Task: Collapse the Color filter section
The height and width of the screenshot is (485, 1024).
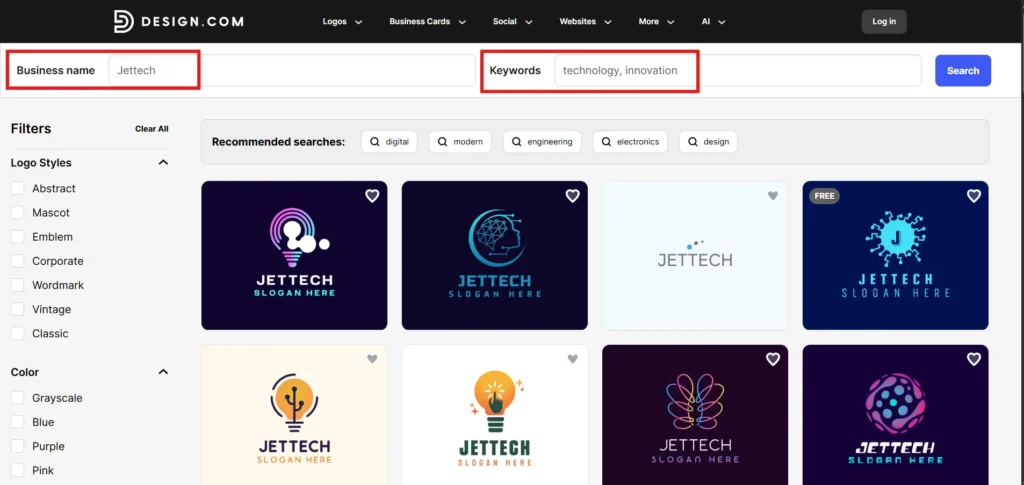Action: (163, 372)
